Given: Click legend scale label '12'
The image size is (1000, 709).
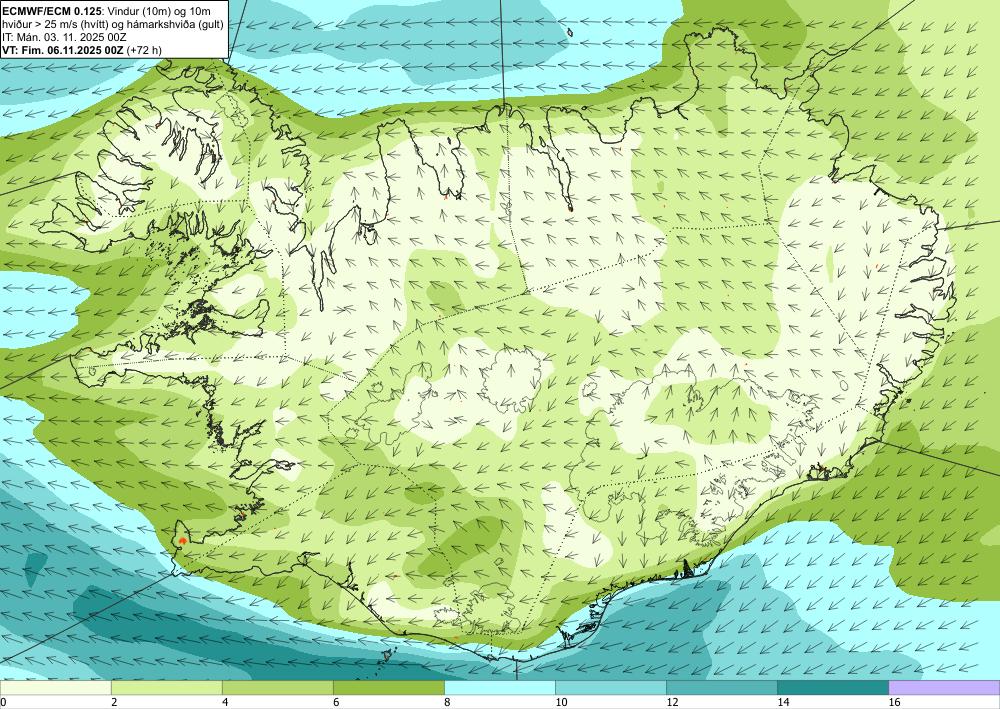Looking at the screenshot, I should (672, 703).
